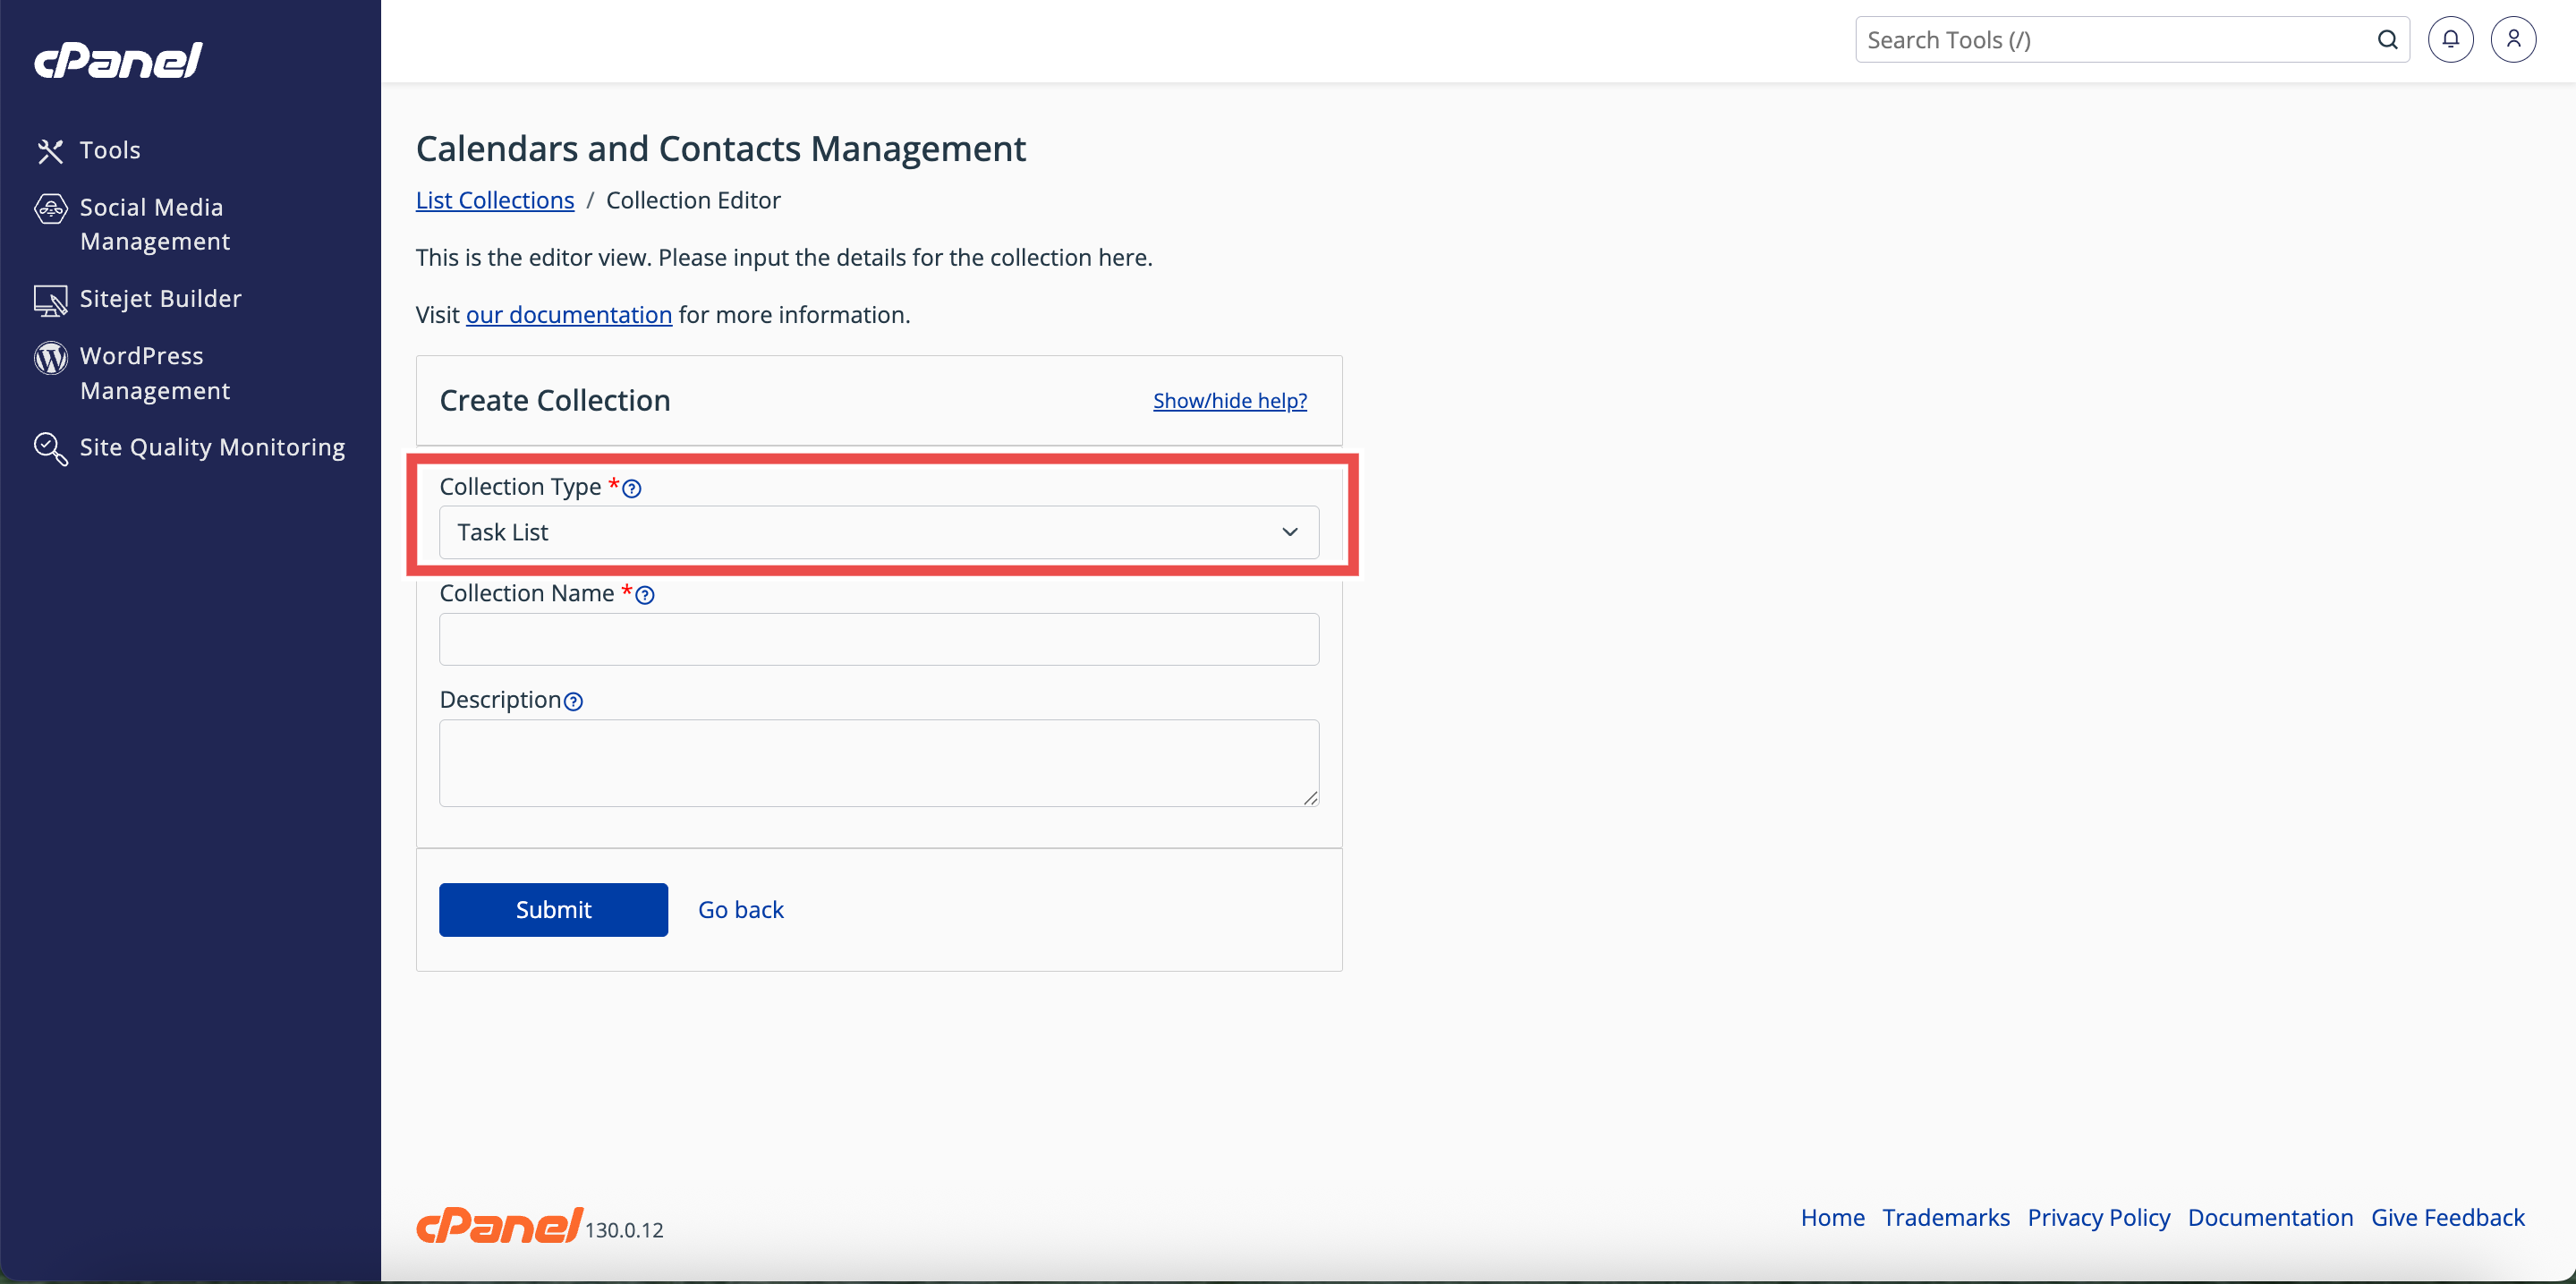
Task: Click the cPanel logo in sidebar
Action: [x=118, y=61]
